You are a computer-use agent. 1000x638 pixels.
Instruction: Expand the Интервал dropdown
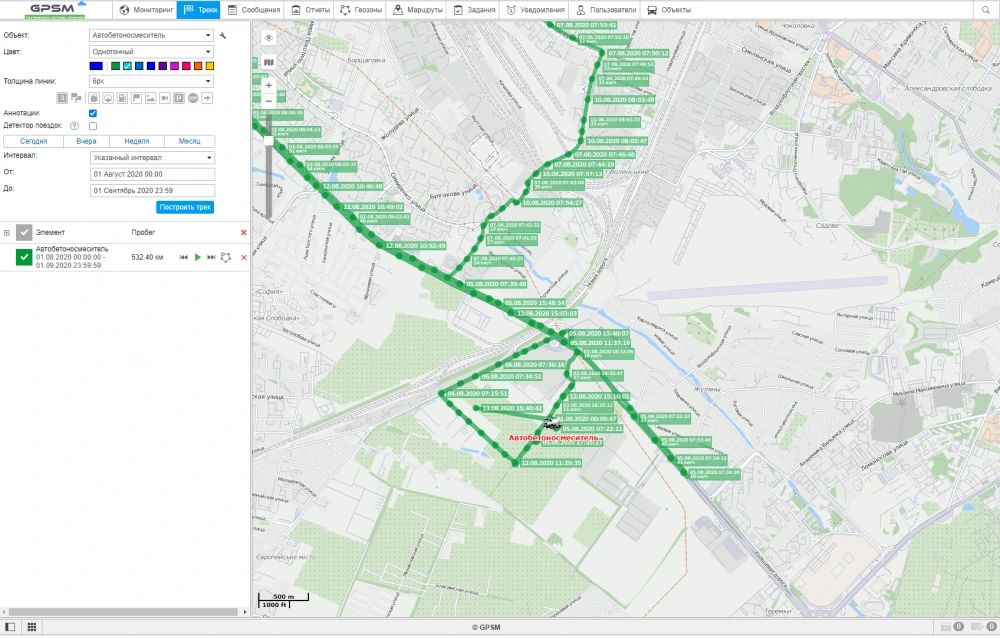151,157
